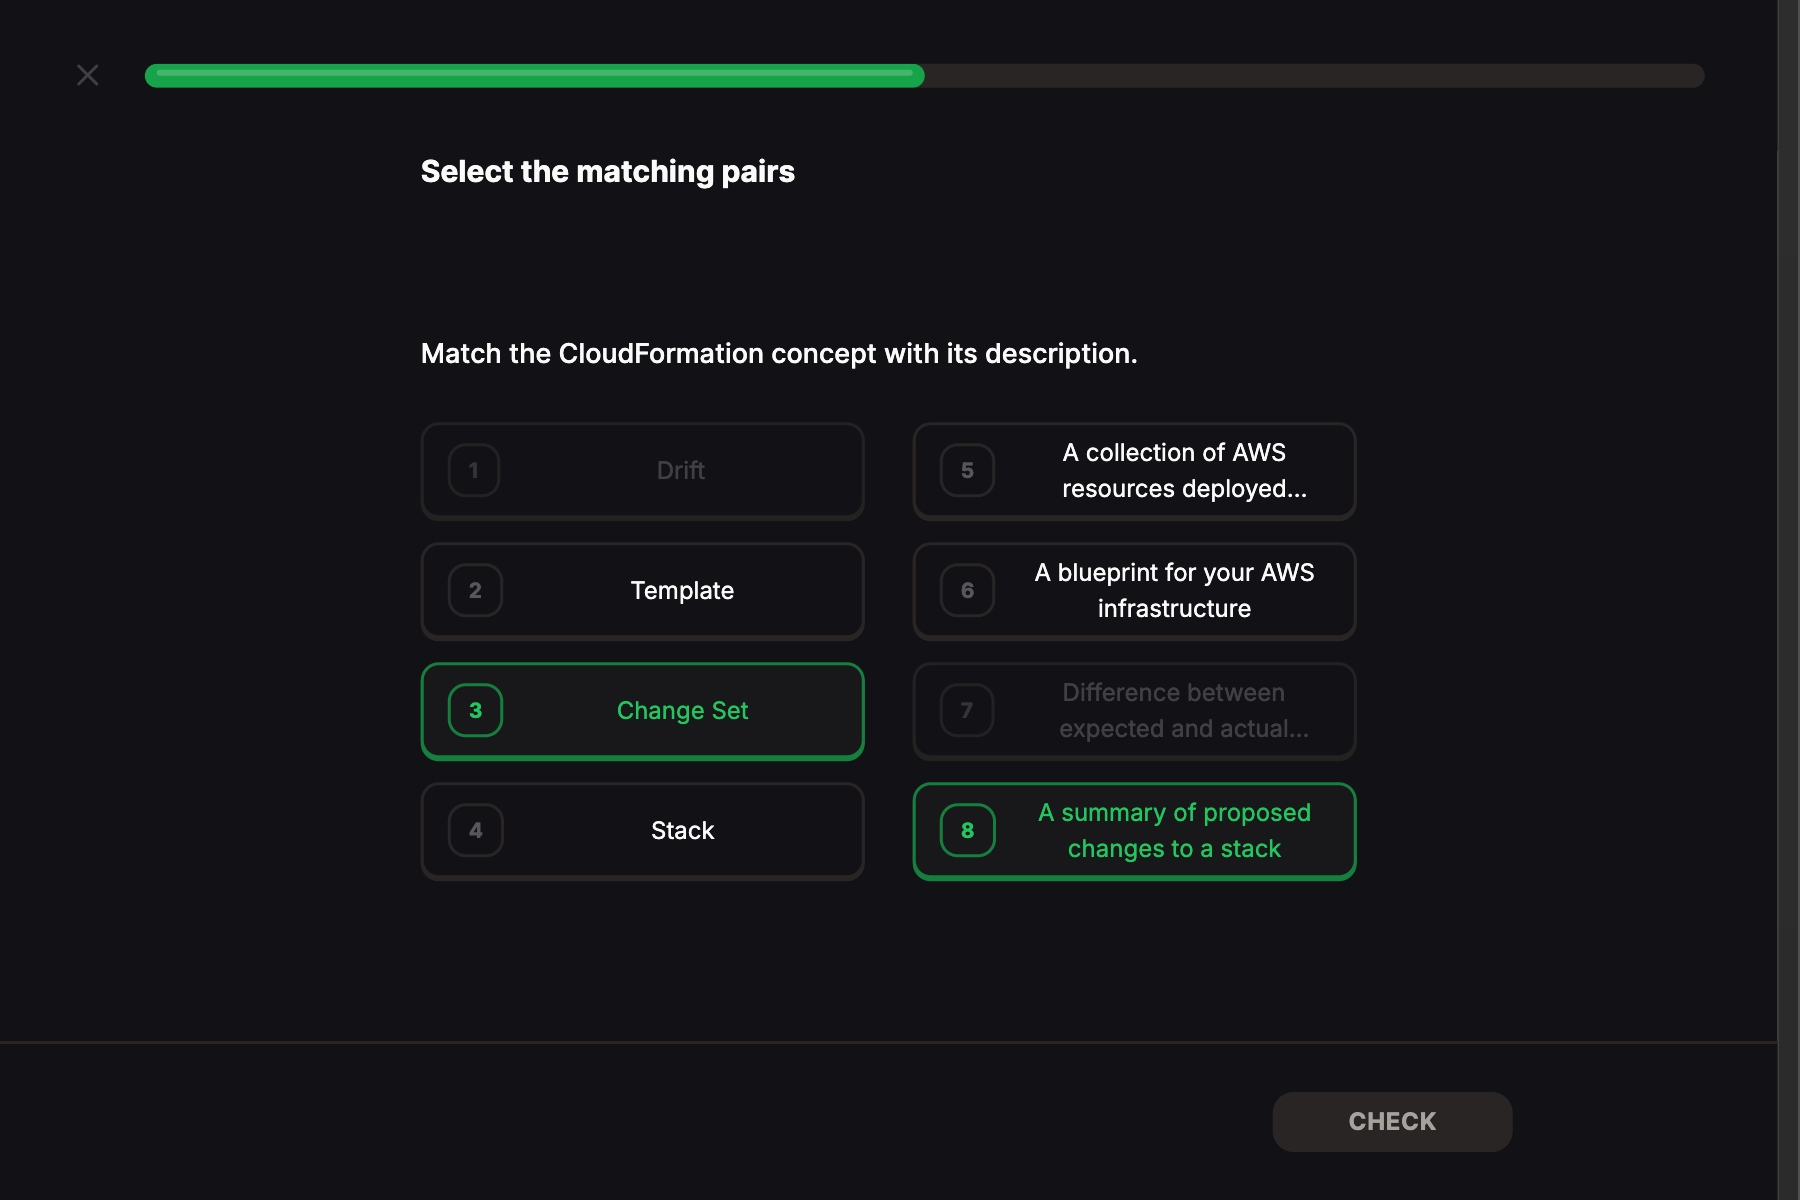
Task: Click the number 1 badge beside Drift
Action: point(474,470)
